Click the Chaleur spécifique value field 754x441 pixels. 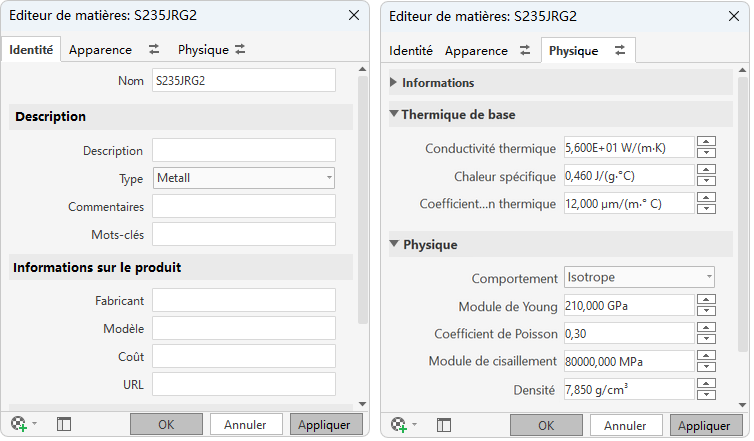[x=629, y=175]
